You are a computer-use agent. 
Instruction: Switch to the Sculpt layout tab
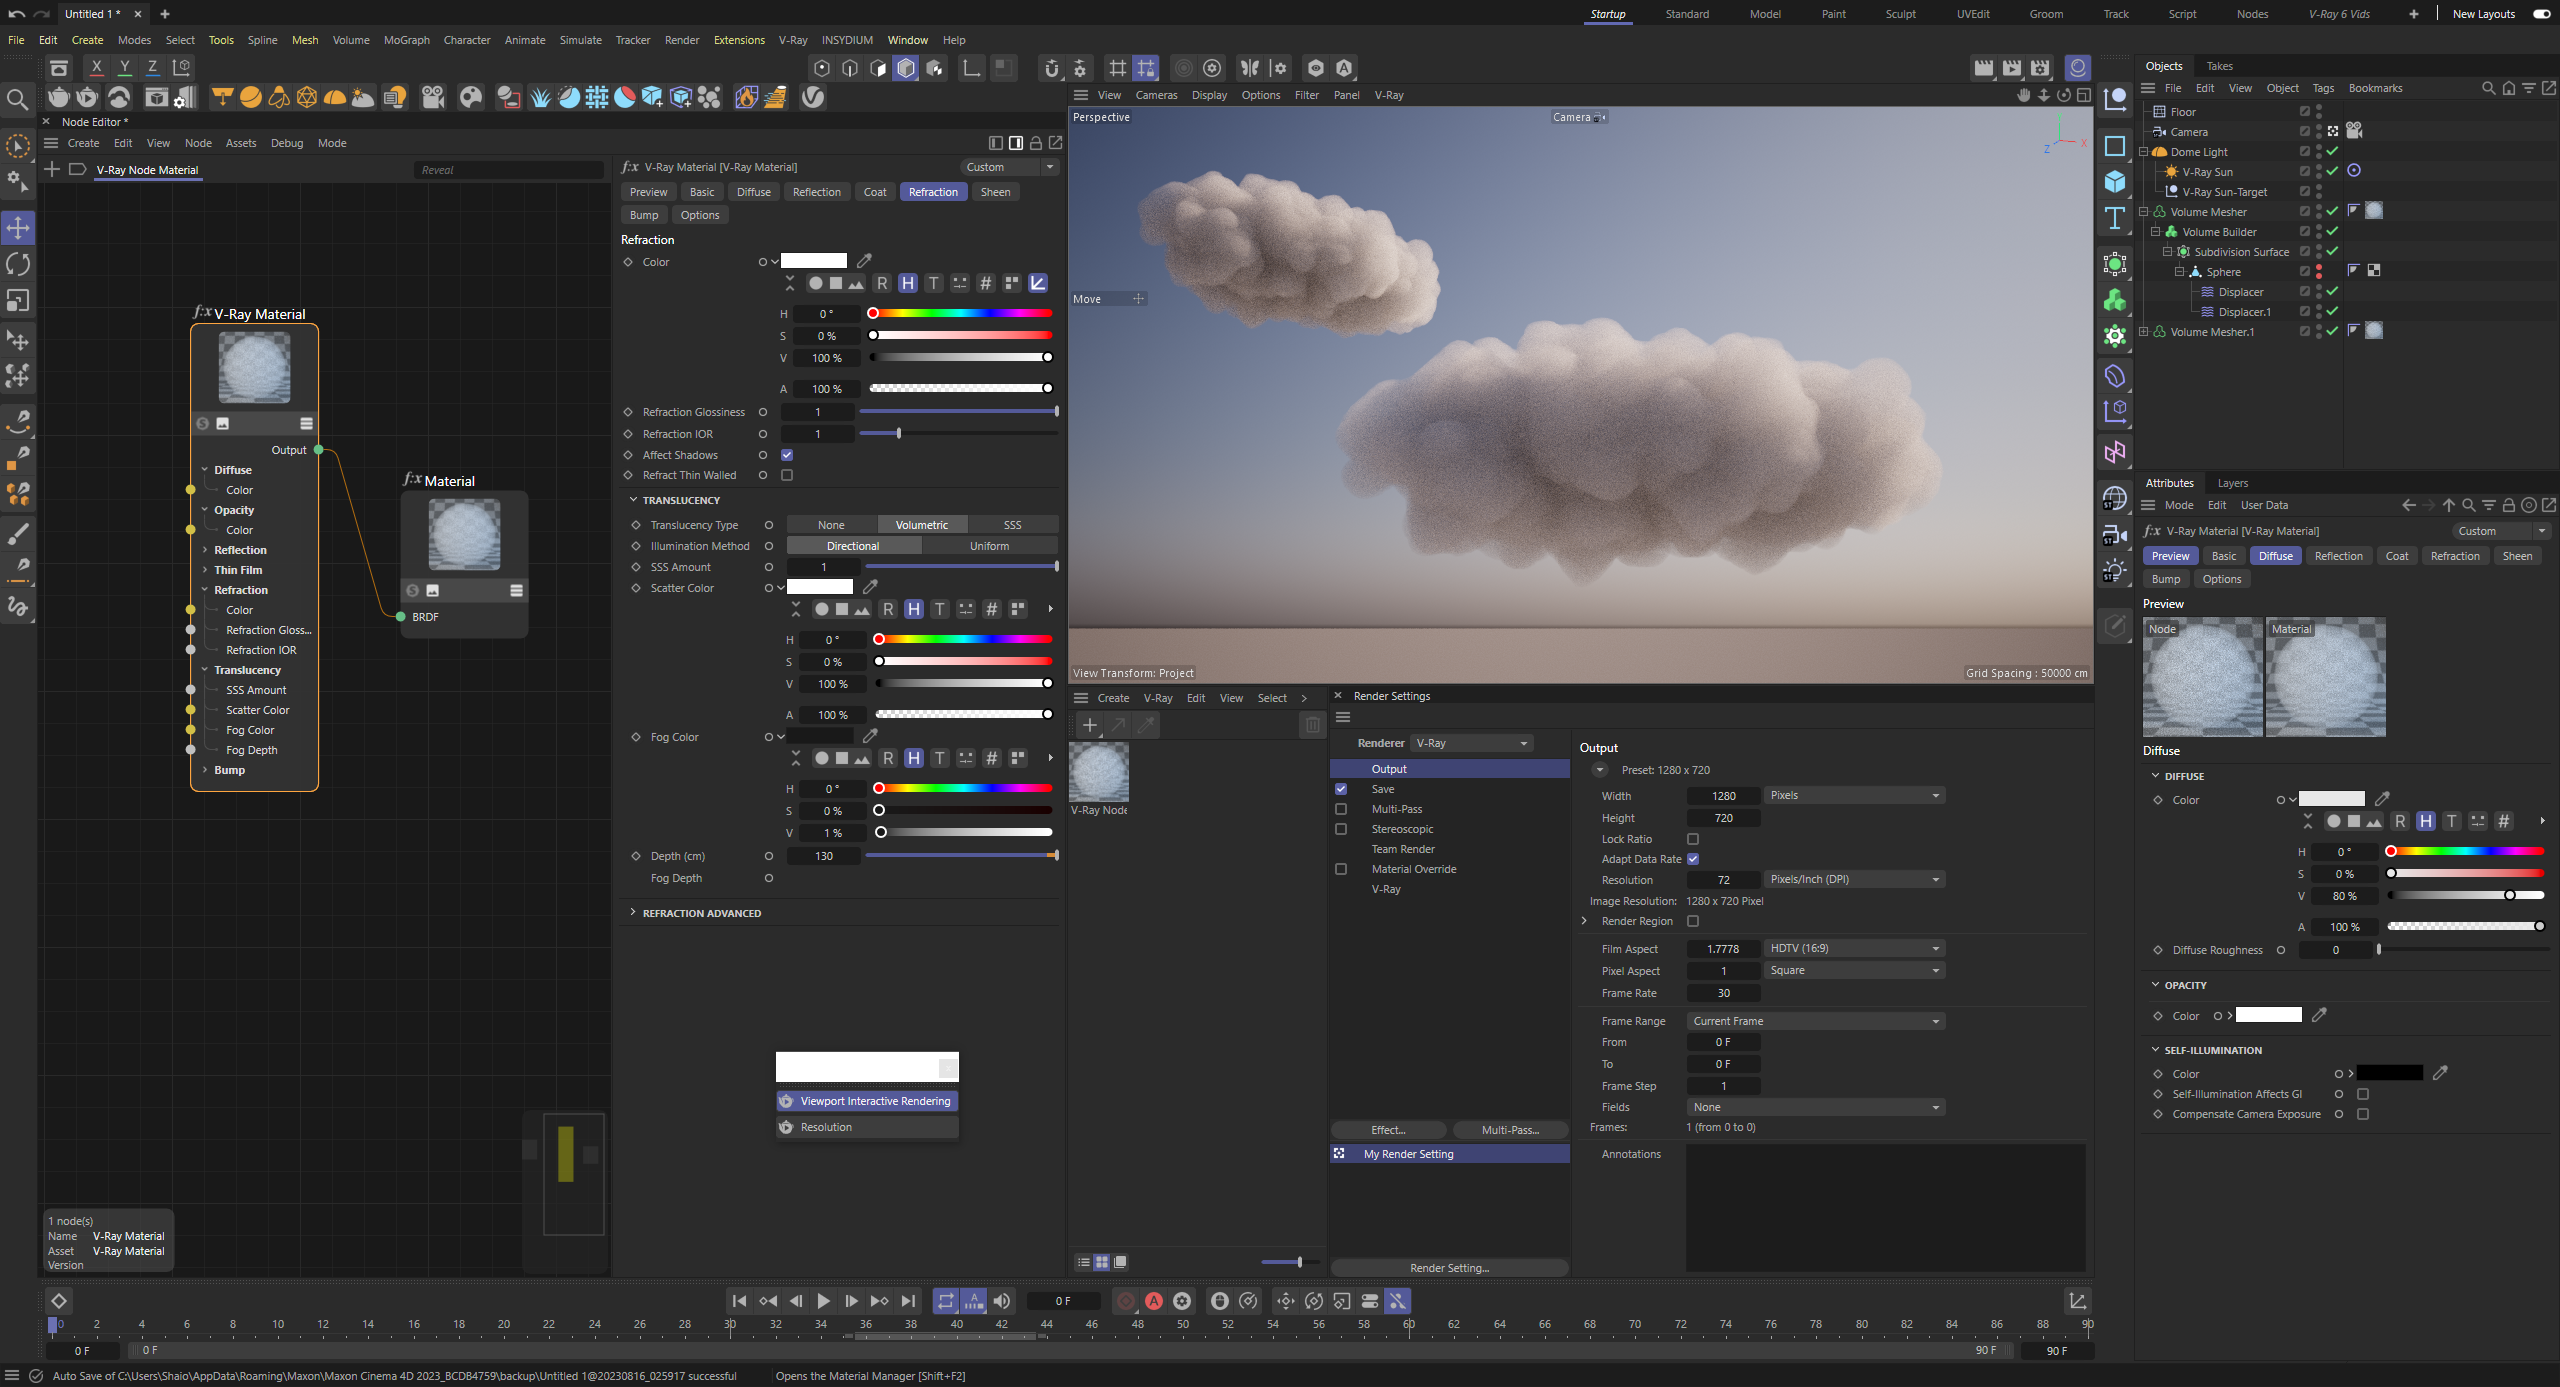(1900, 14)
